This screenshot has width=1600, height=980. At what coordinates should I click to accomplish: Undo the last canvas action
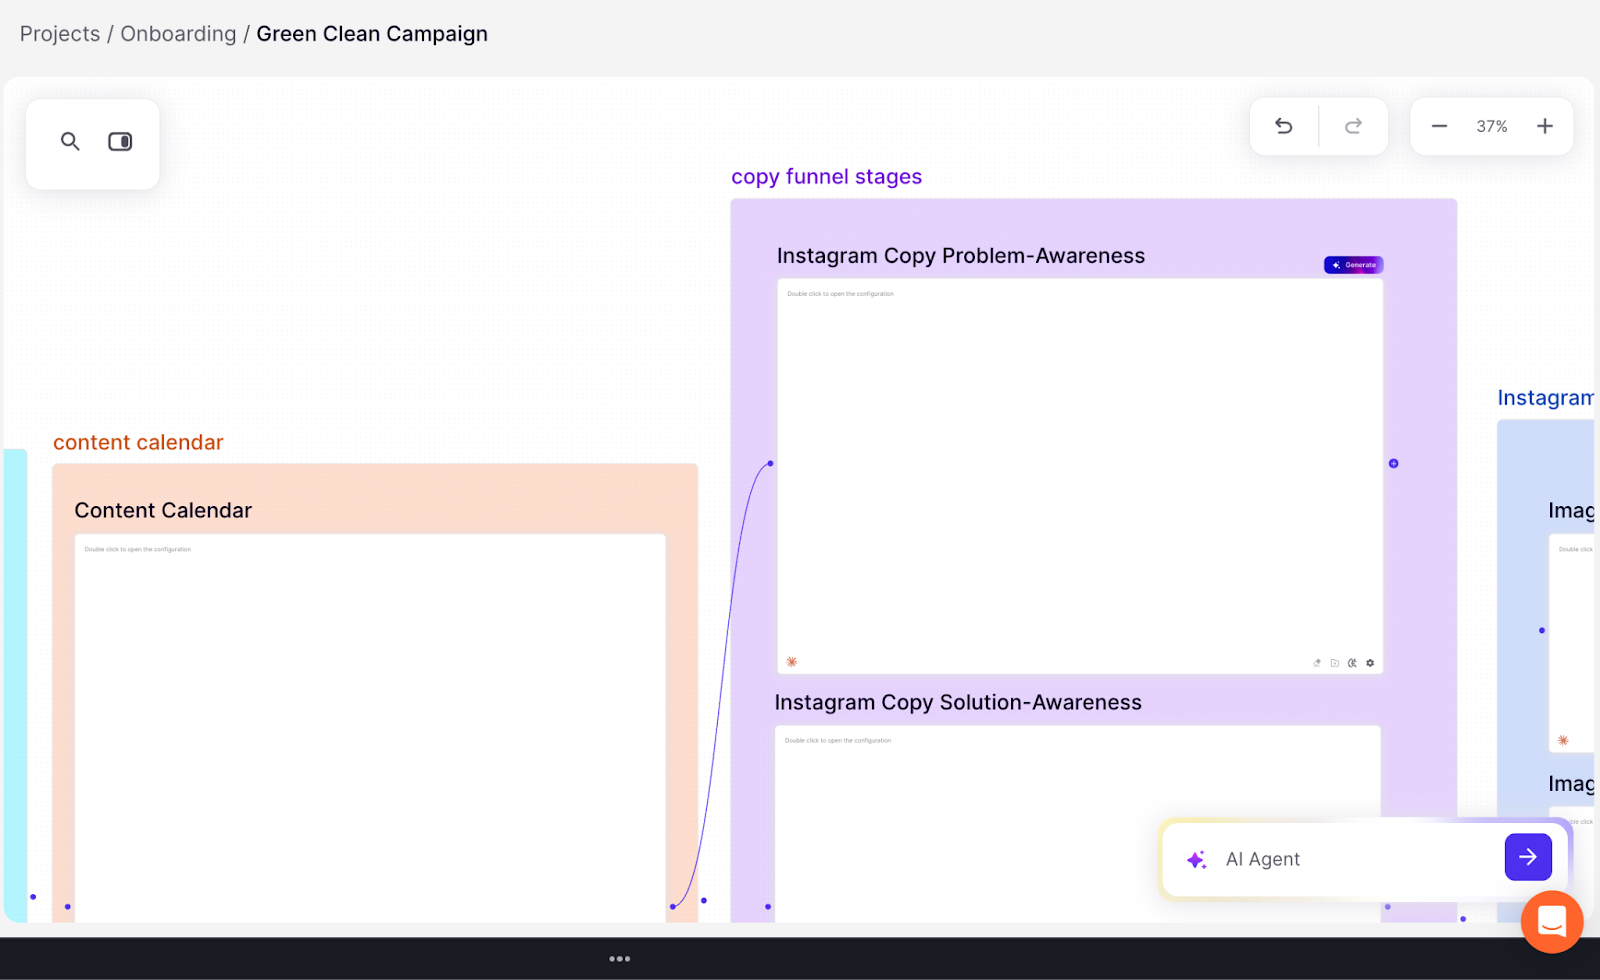[x=1284, y=126]
